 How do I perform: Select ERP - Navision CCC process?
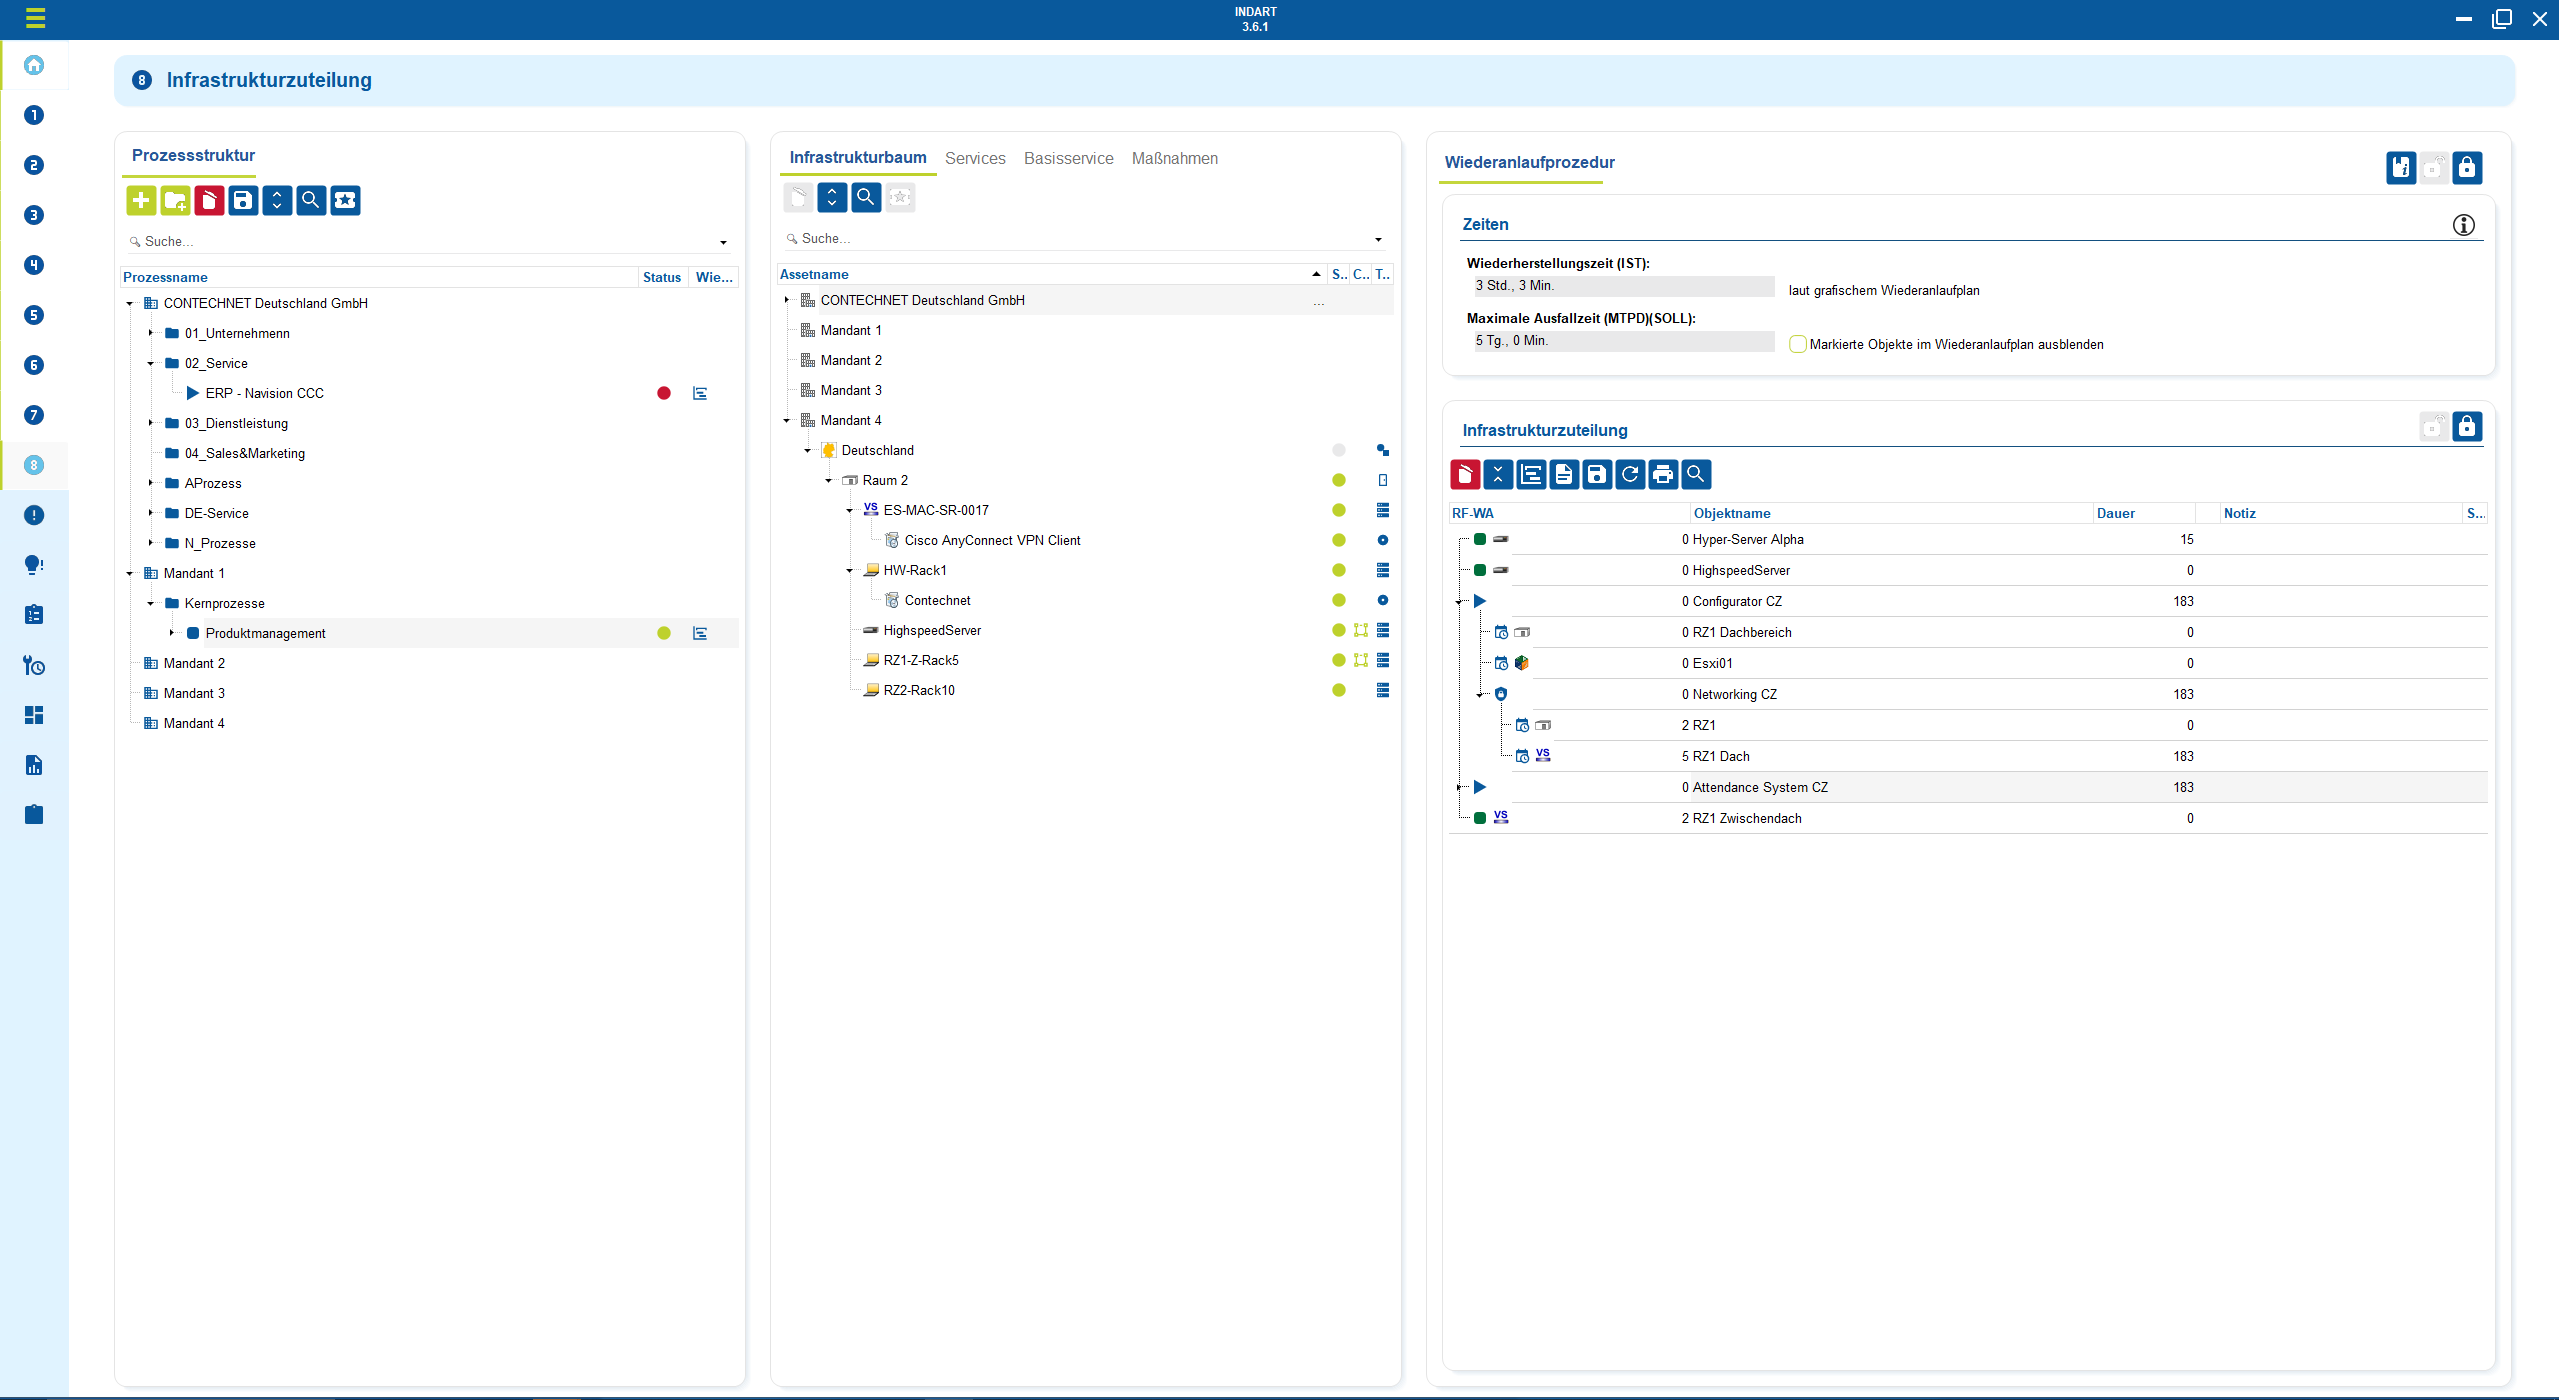(x=264, y=393)
